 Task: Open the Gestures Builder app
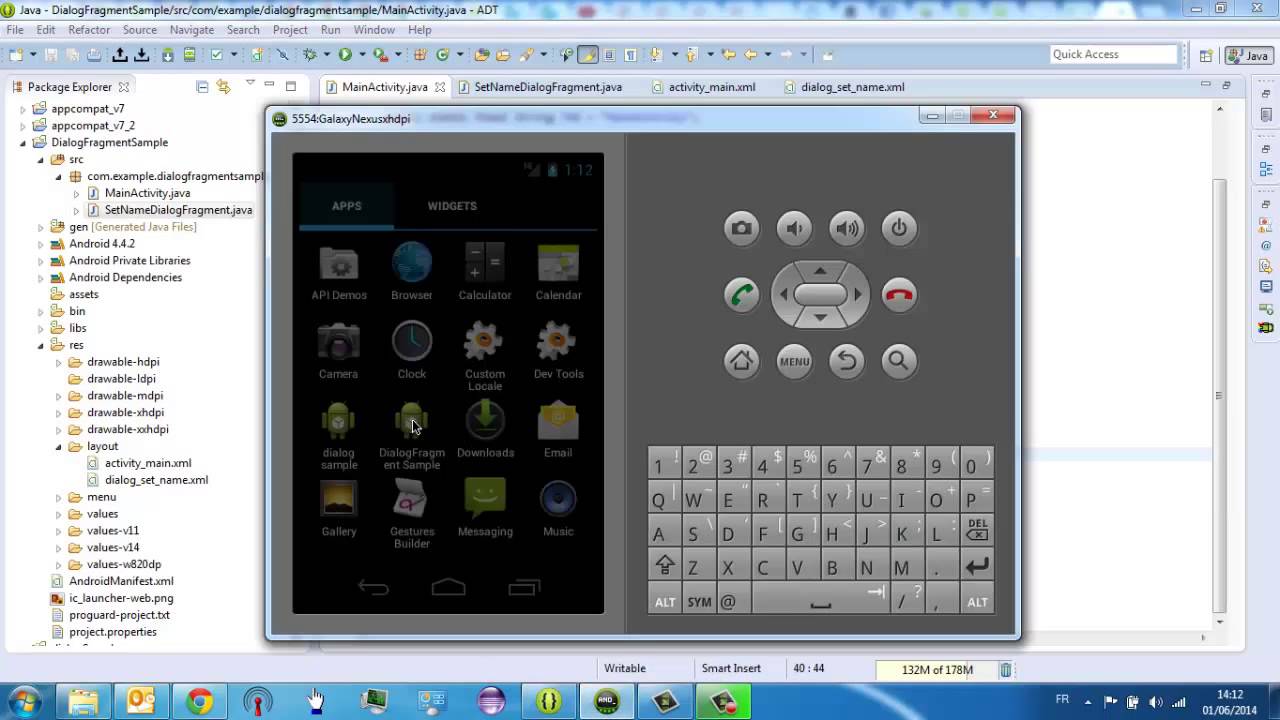[x=412, y=515]
